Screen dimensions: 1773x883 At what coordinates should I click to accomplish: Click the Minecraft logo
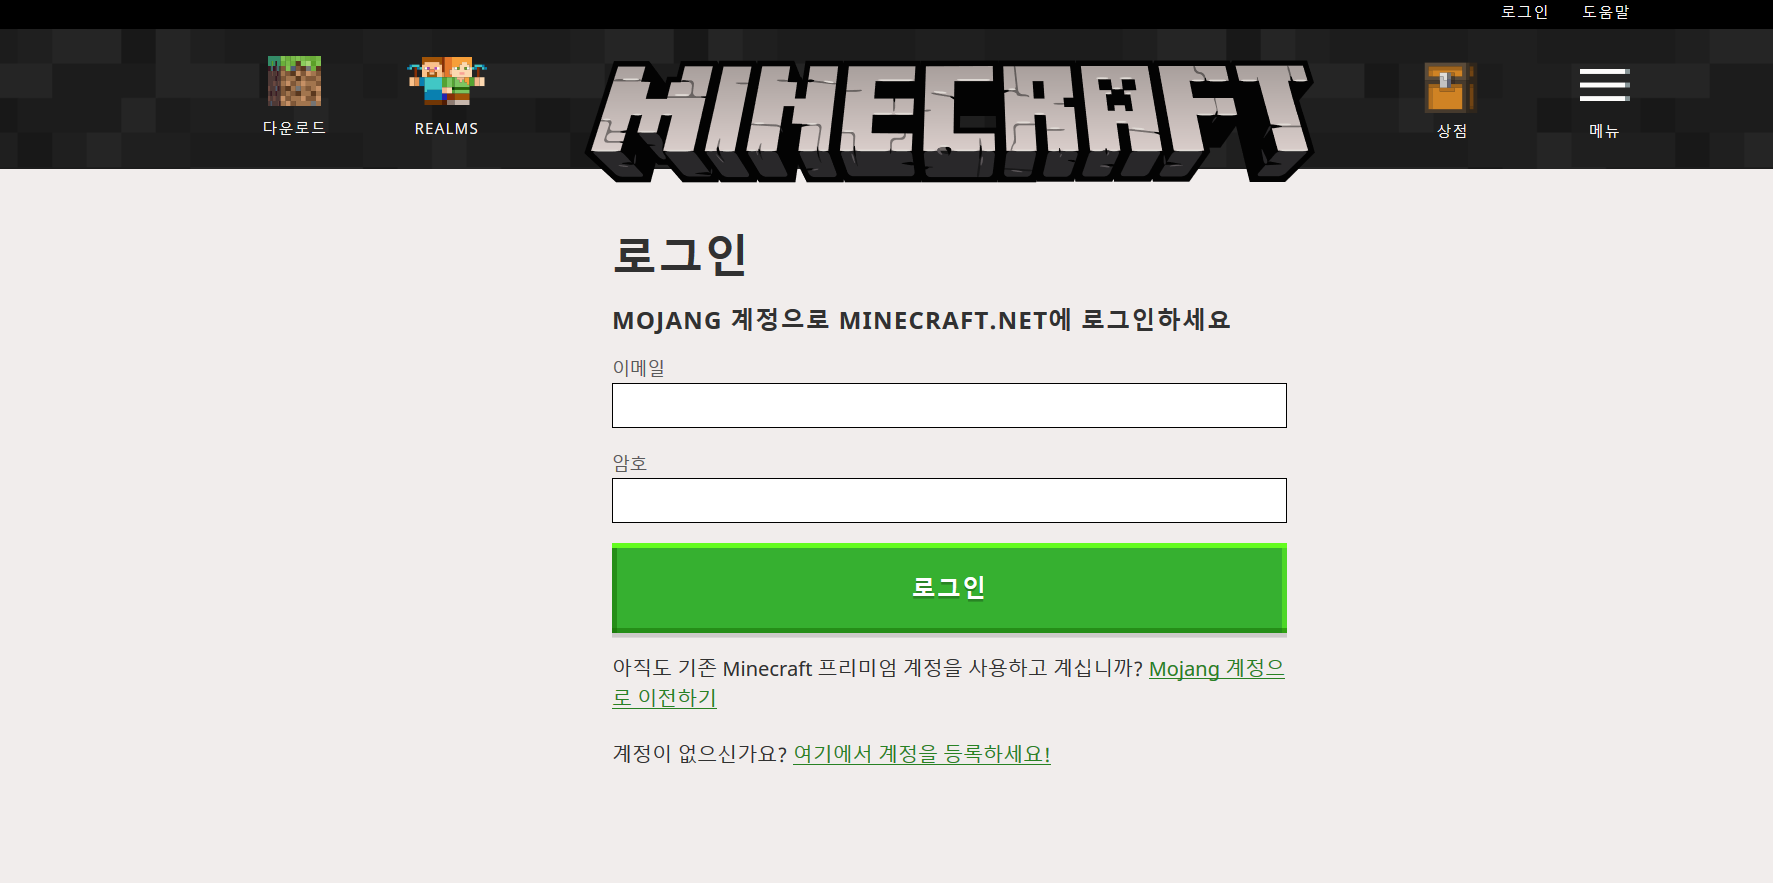point(949,122)
